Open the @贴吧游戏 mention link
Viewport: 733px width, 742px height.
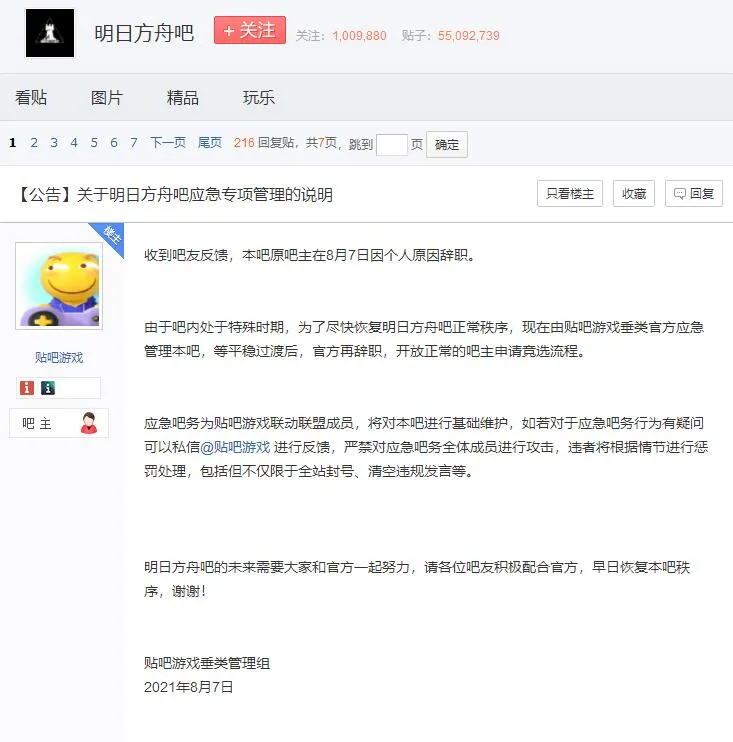[235, 447]
